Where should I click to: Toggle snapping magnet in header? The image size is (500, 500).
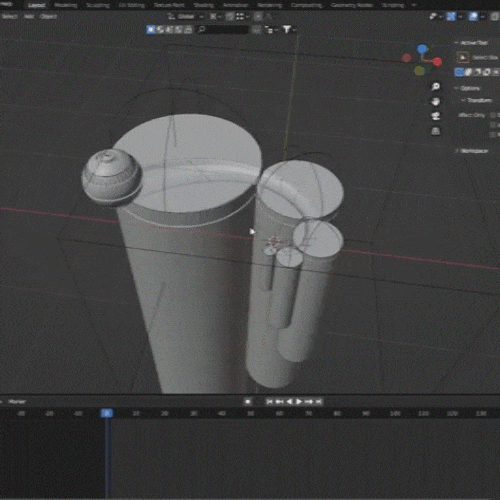click(x=230, y=16)
